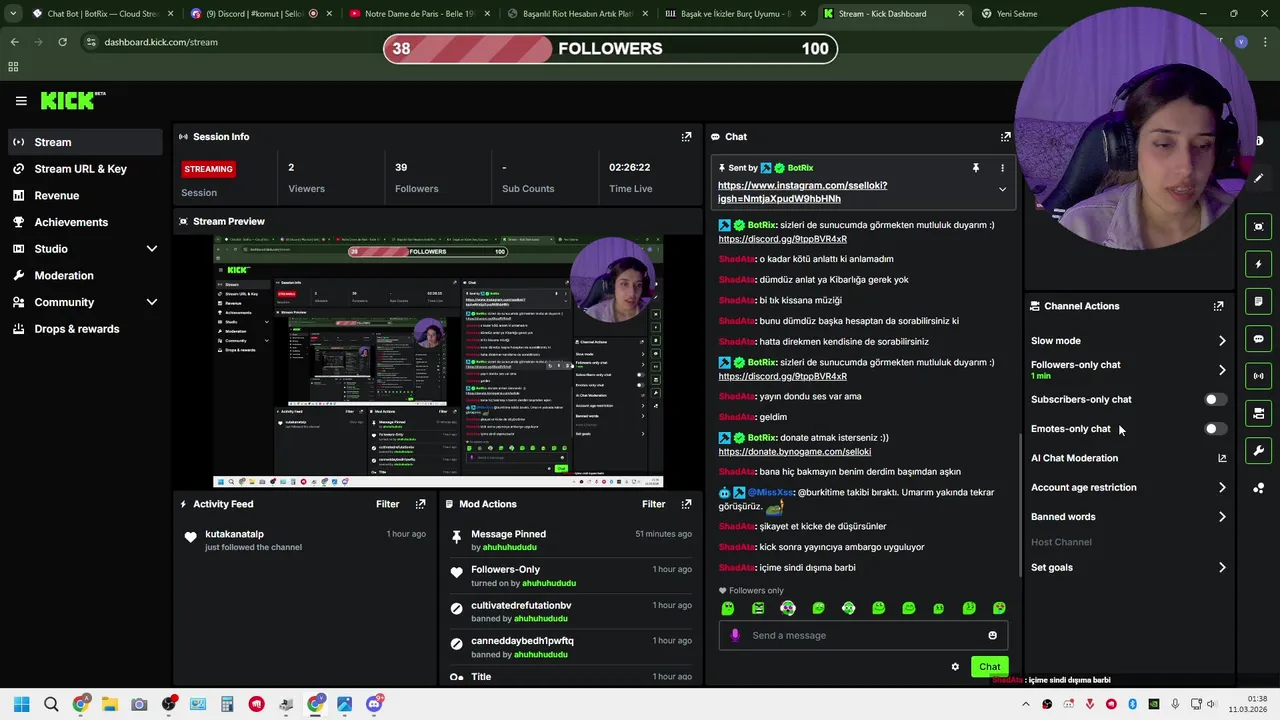Screen dimensions: 1280x720
Task: Toggle the channel actions camera widget
Action: point(1259,413)
